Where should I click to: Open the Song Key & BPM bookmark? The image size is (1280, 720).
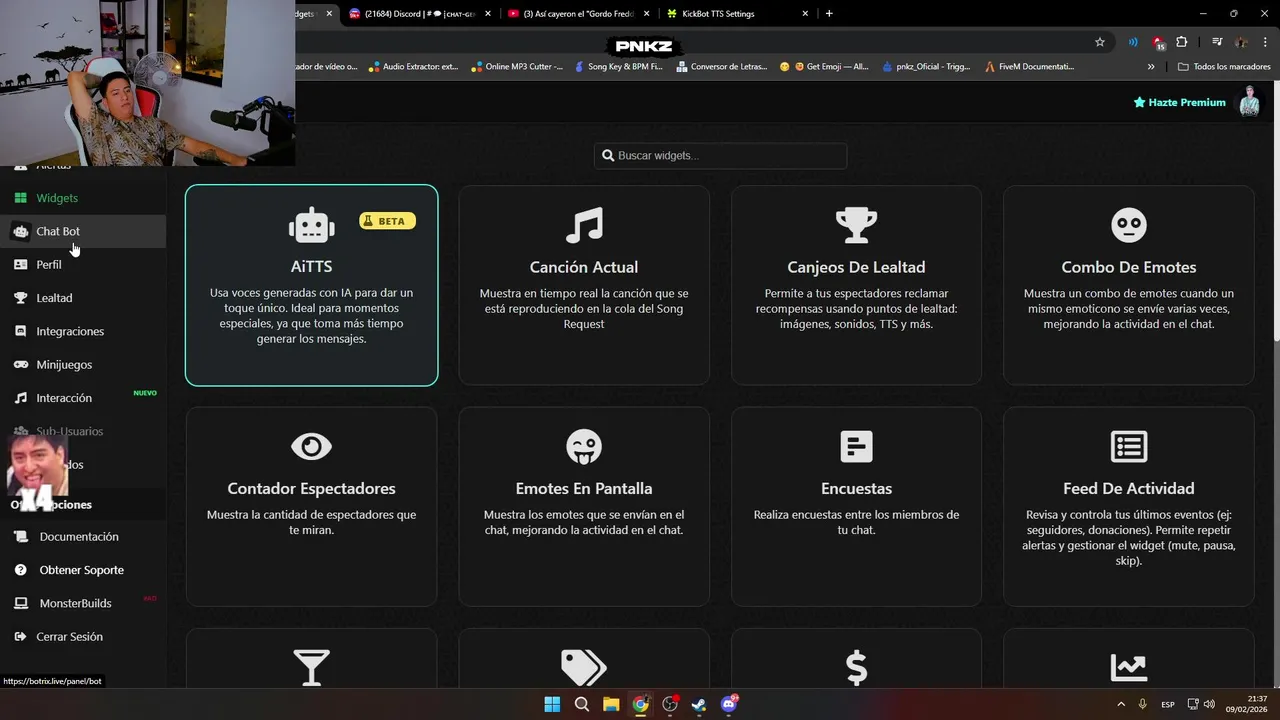coord(618,67)
